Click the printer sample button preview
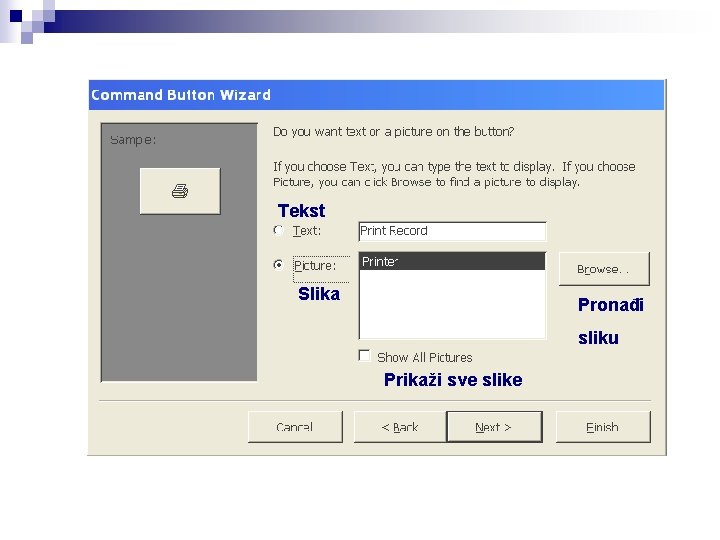The width and height of the screenshot is (720, 540). point(180,191)
